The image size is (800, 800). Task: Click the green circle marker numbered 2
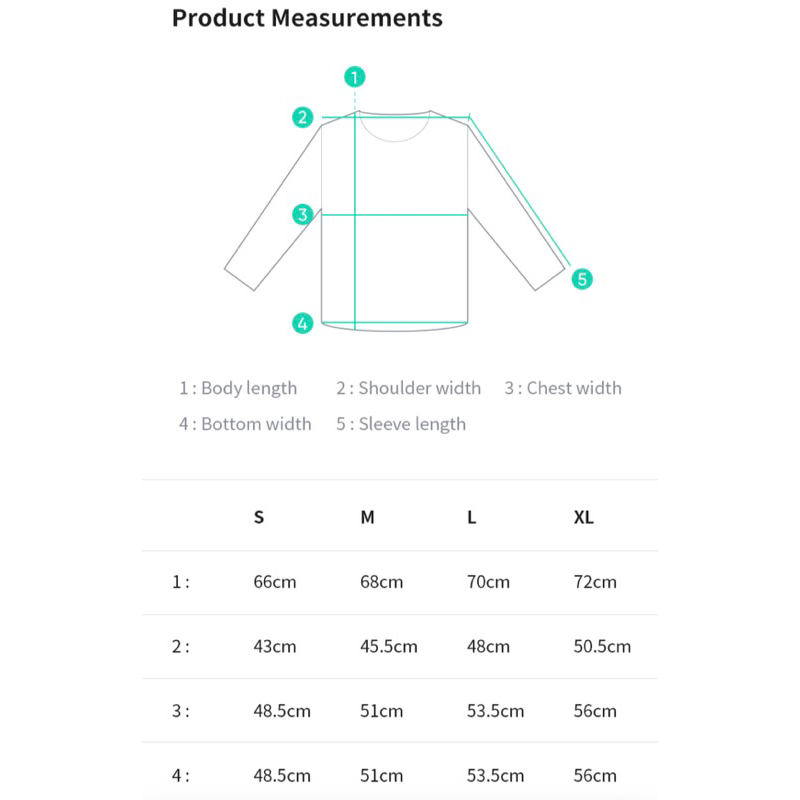click(303, 117)
